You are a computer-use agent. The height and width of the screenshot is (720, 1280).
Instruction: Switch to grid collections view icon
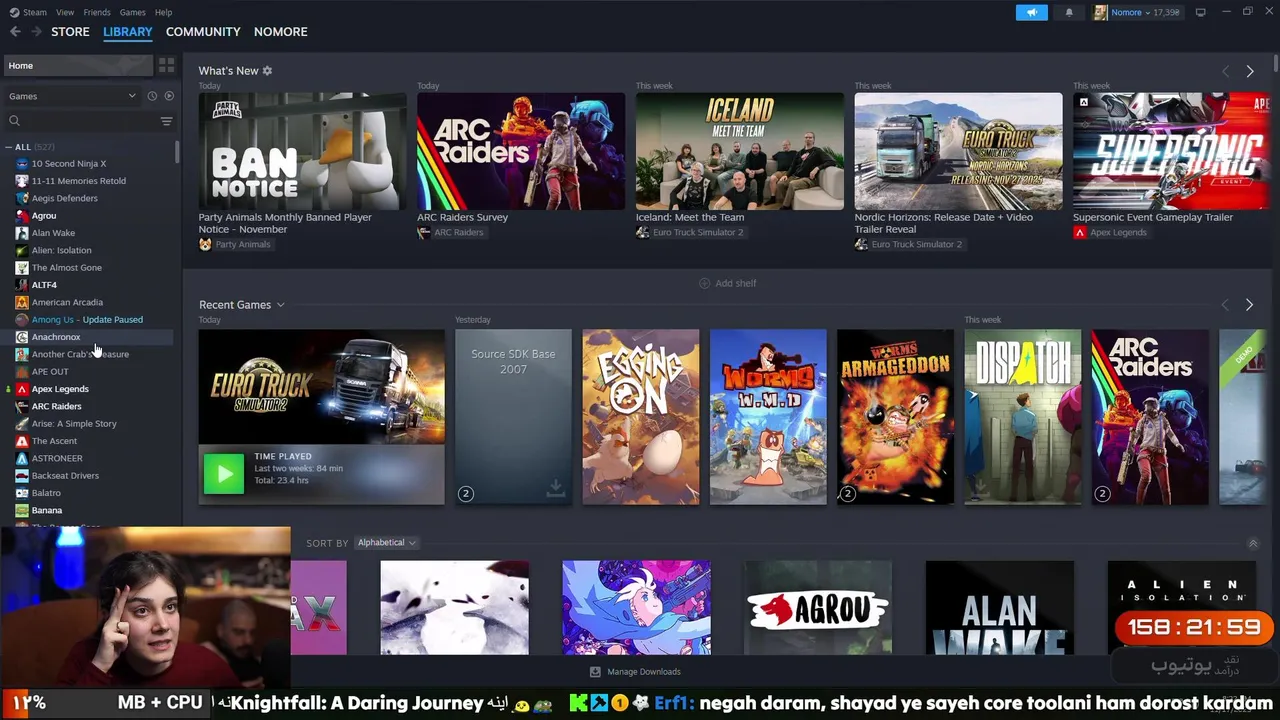tap(166, 65)
